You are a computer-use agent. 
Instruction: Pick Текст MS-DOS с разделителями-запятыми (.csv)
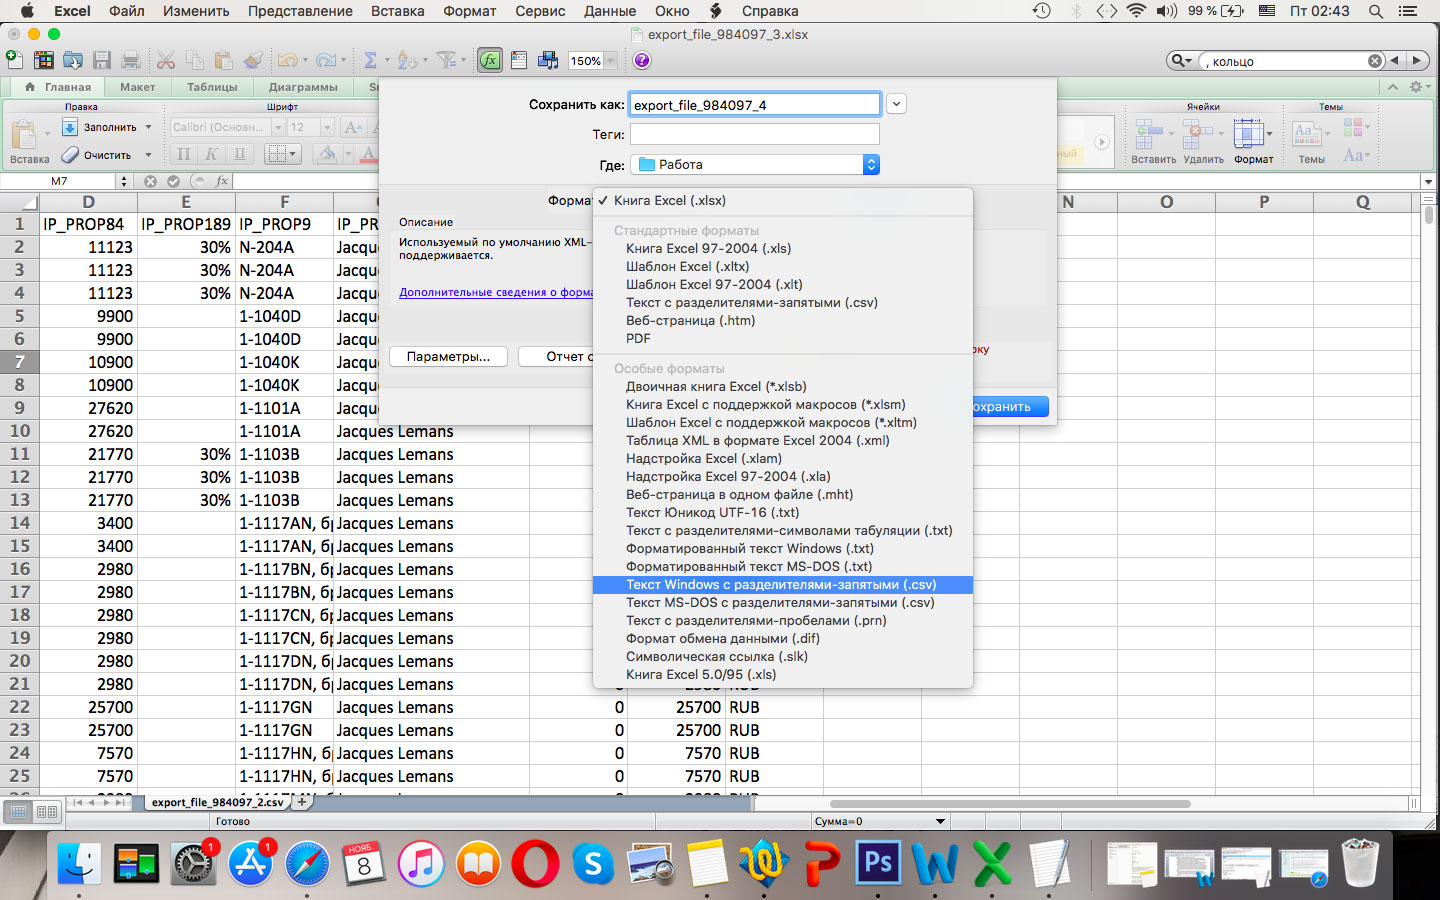[x=782, y=603]
